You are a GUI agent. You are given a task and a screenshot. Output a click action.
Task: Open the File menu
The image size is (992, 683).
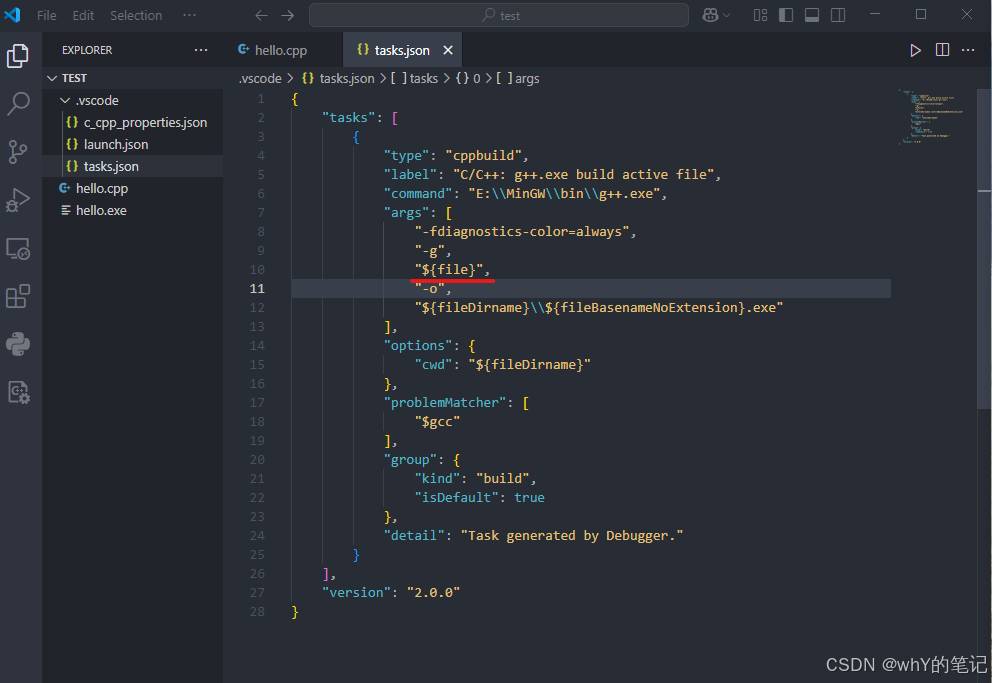tap(46, 15)
